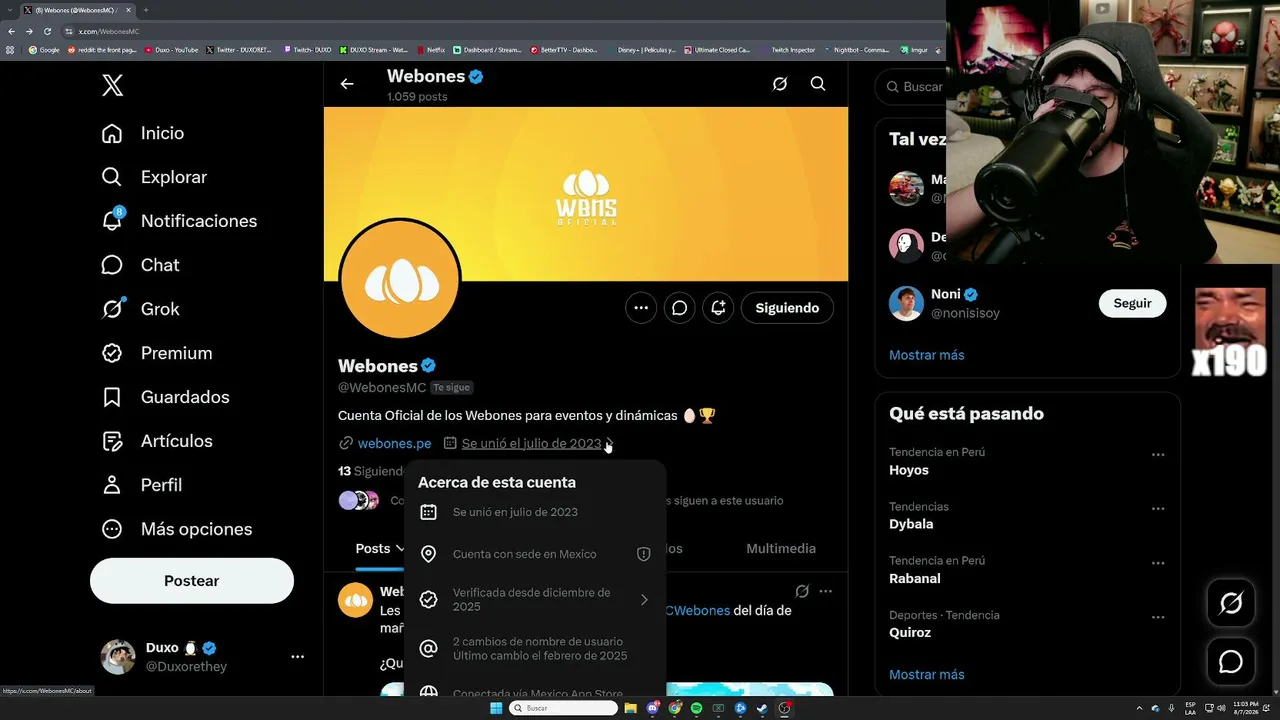The height and width of the screenshot is (720, 1280).
Task: Open more options for the Dybala trend
Action: [x=1158, y=508]
